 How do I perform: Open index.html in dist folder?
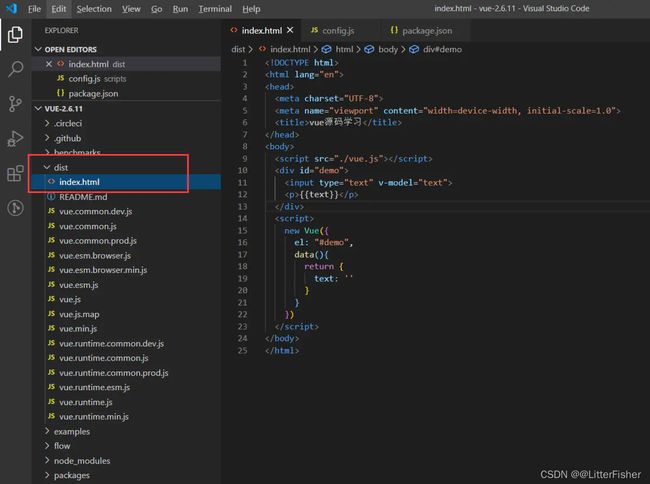coord(79,182)
